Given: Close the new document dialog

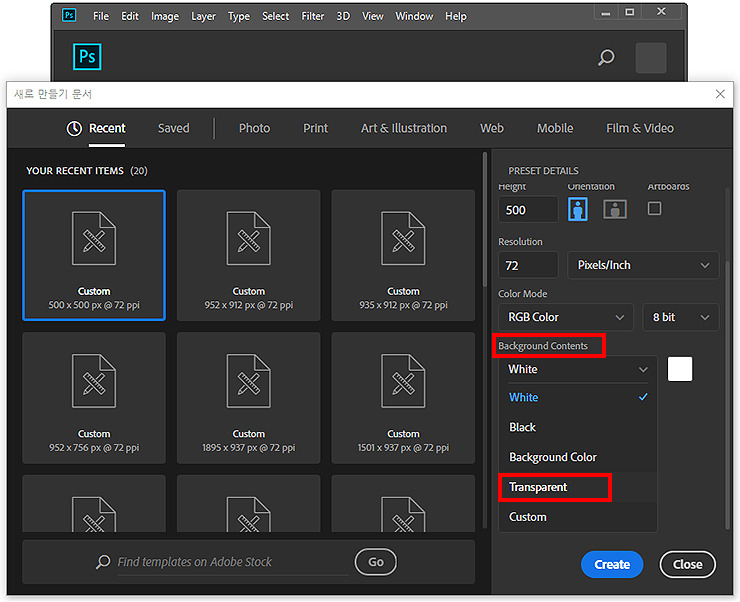Looking at the screenshot, I should click(720, 94).
